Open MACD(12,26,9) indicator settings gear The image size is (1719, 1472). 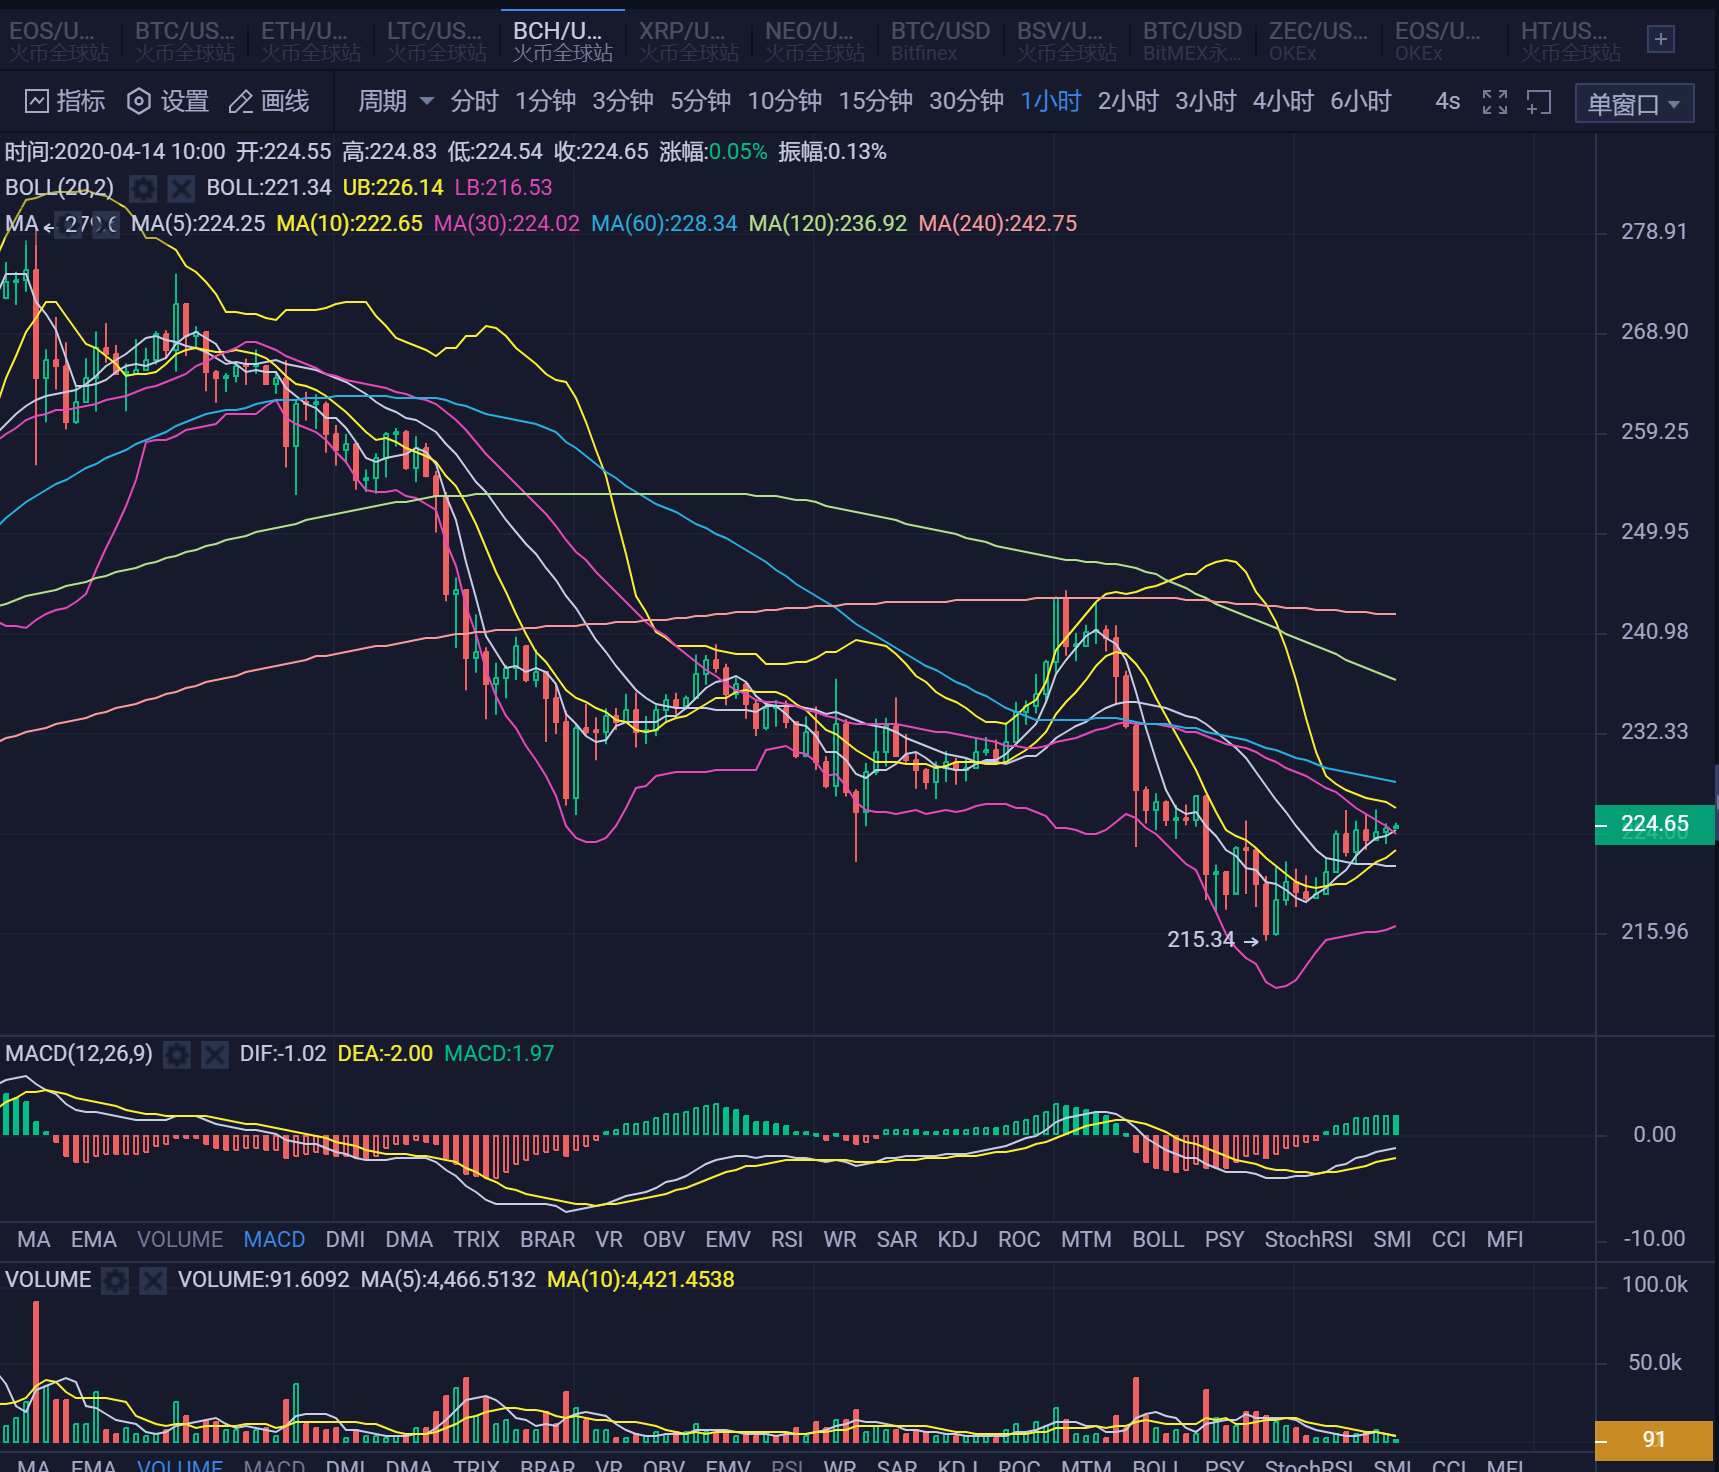click(177, 1054)
